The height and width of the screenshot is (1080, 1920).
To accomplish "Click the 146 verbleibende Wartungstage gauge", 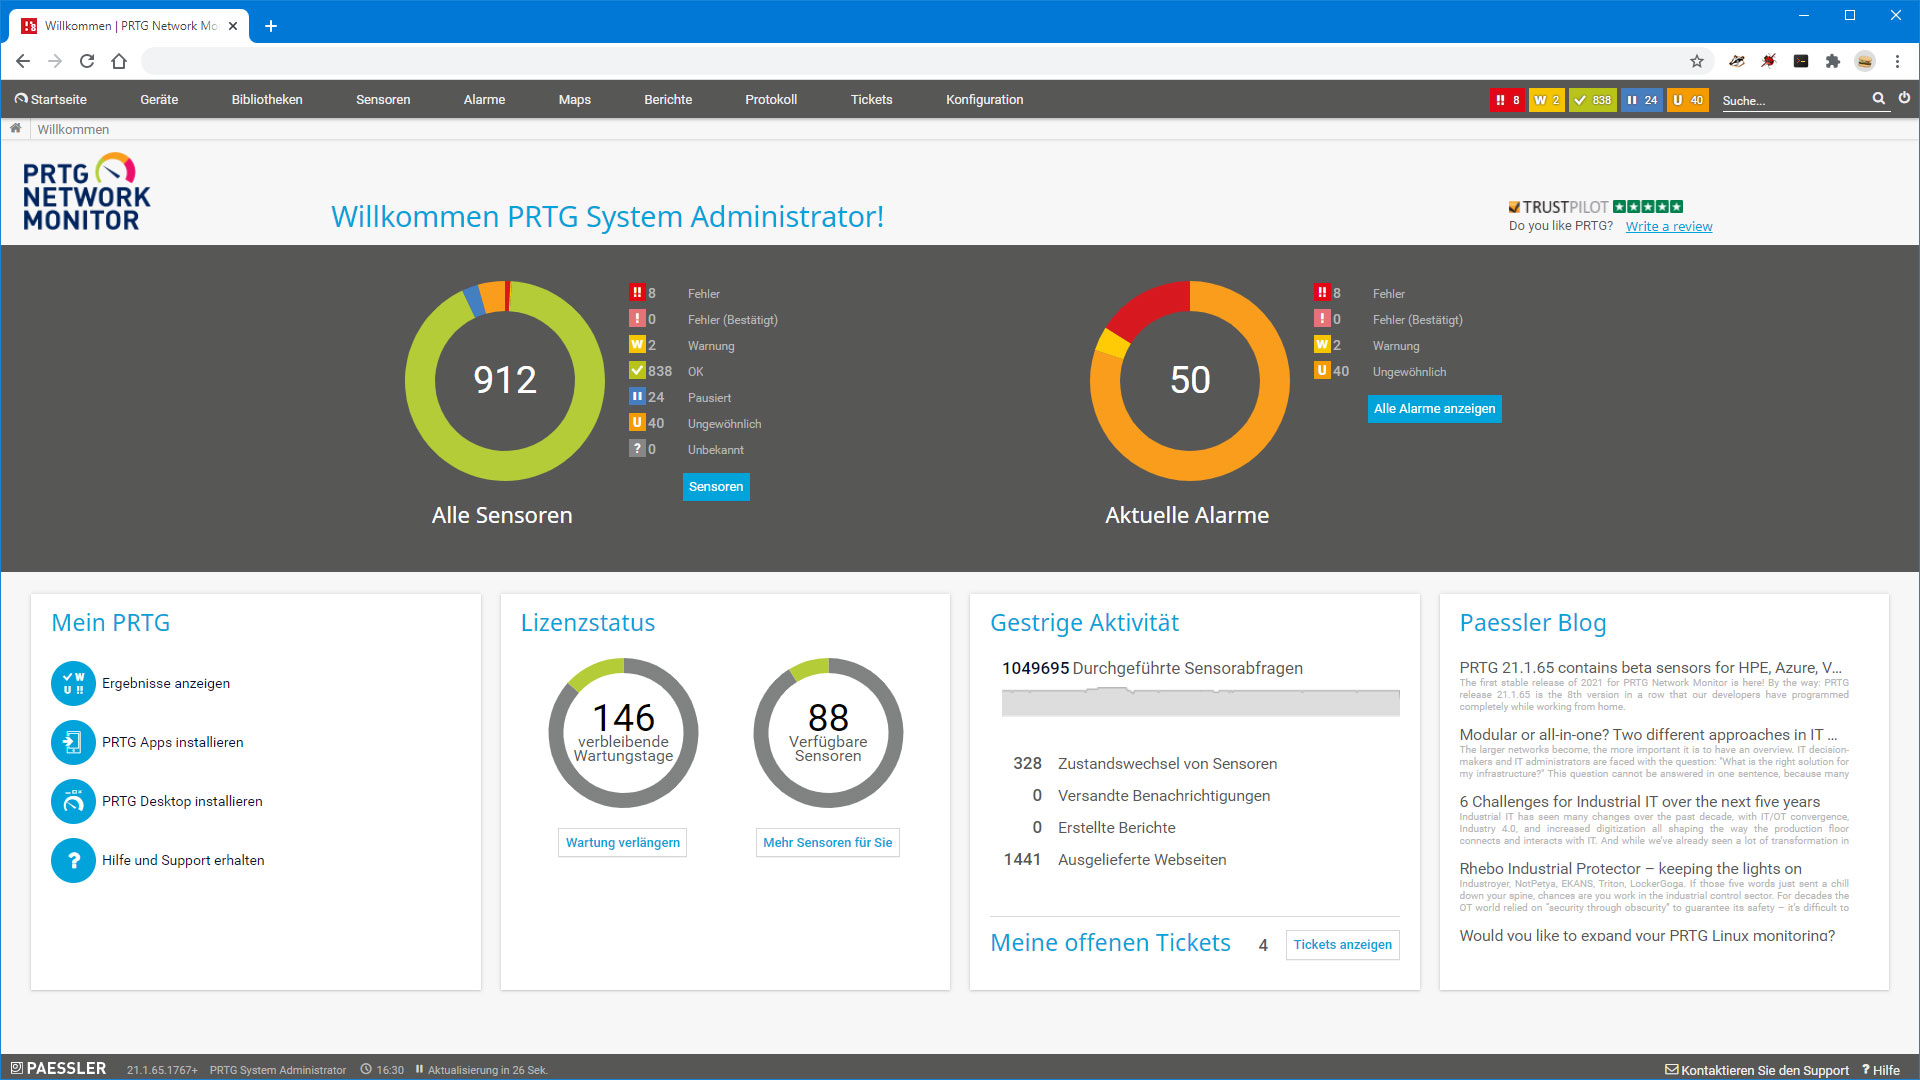I will point(623,733).
